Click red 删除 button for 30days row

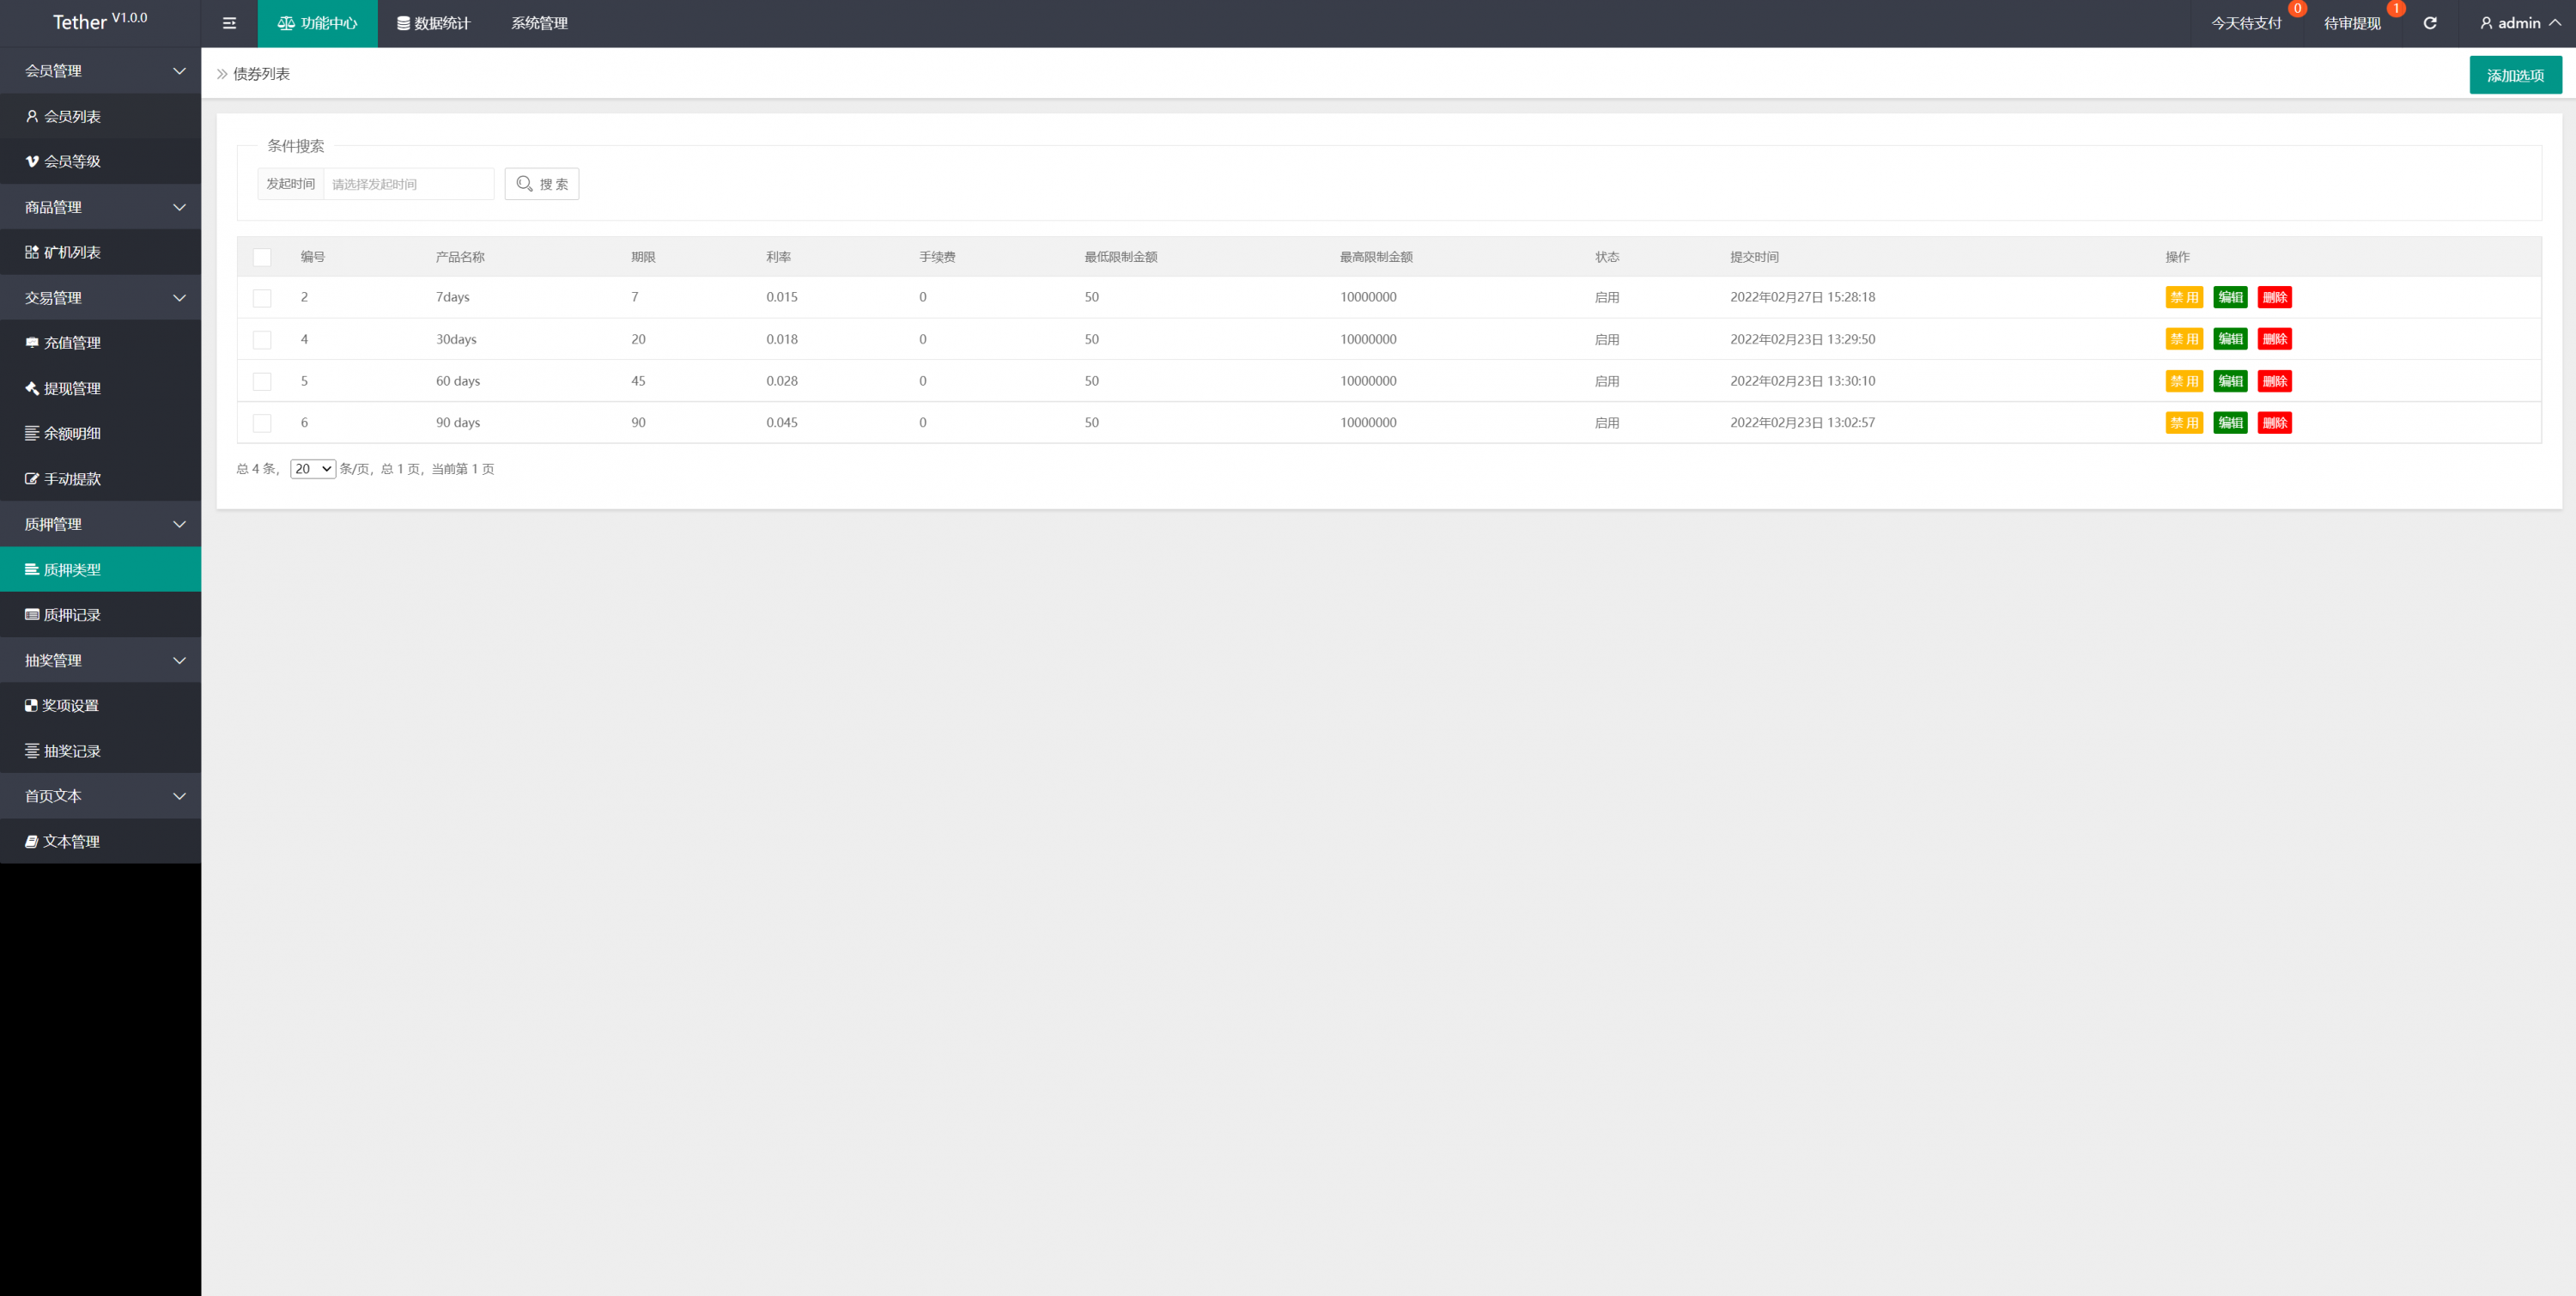point(2274,339)
